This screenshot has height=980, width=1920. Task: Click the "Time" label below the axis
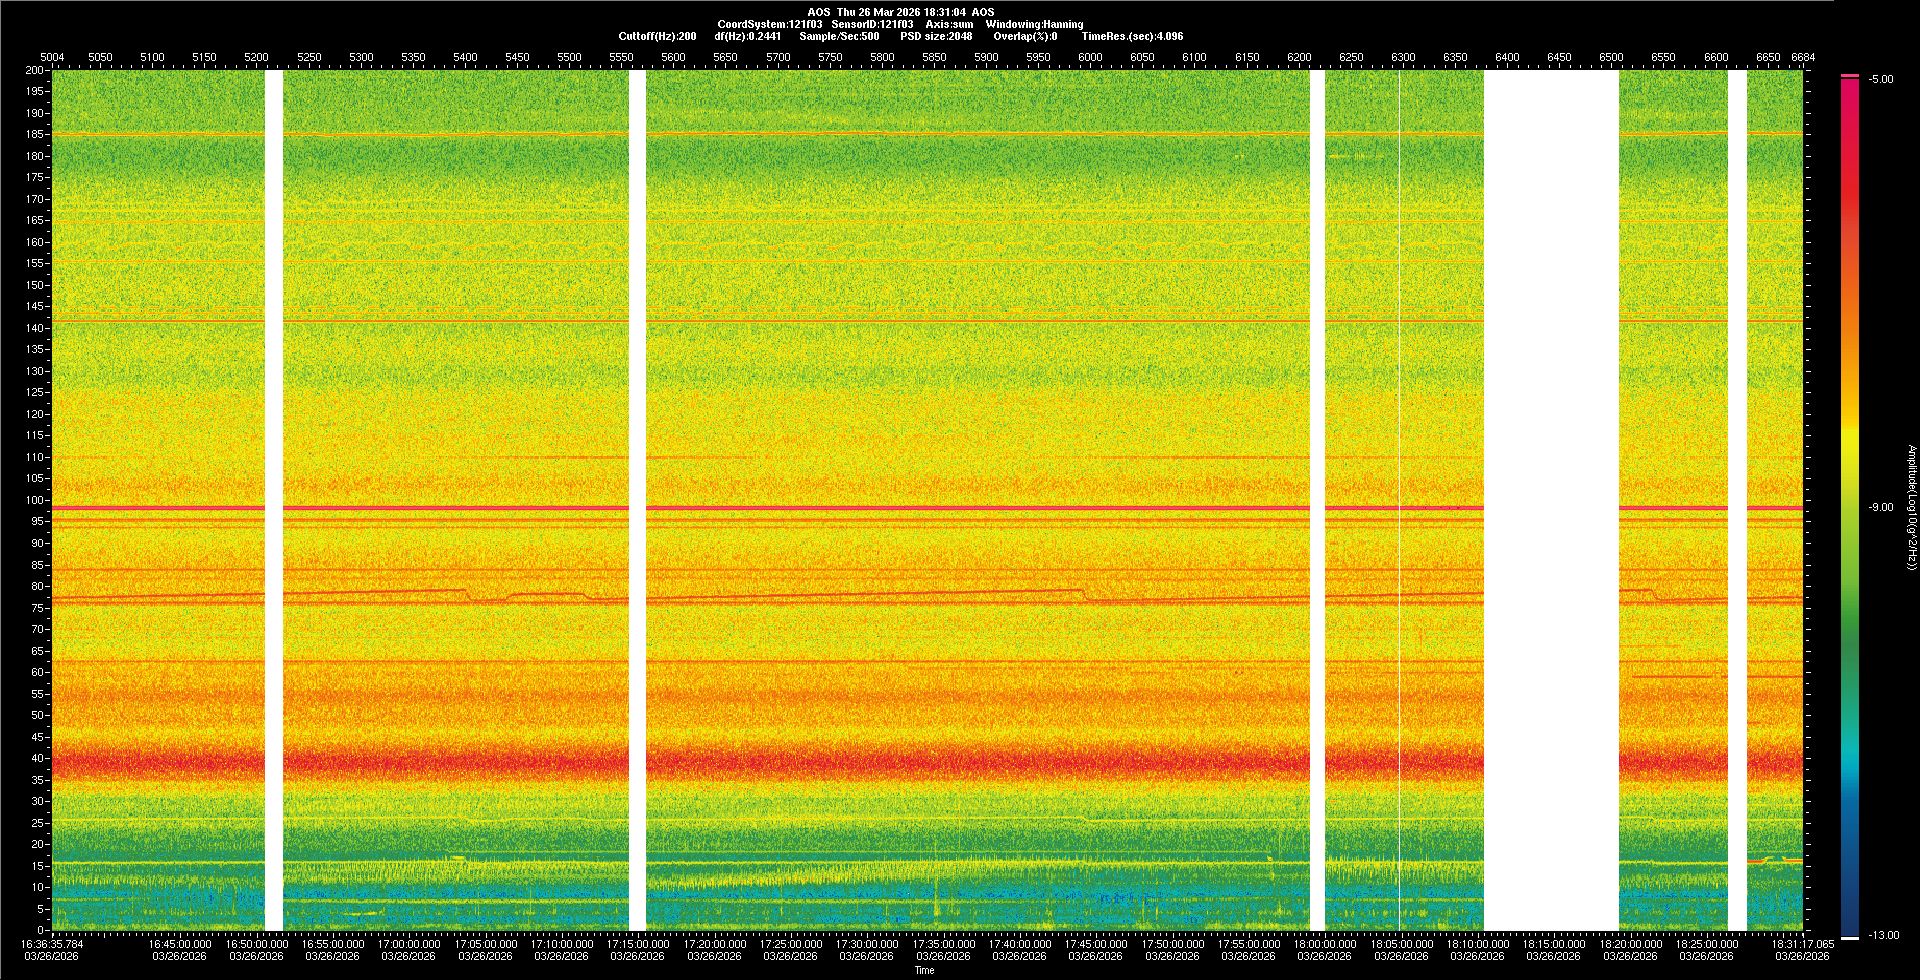click(924, 970)
